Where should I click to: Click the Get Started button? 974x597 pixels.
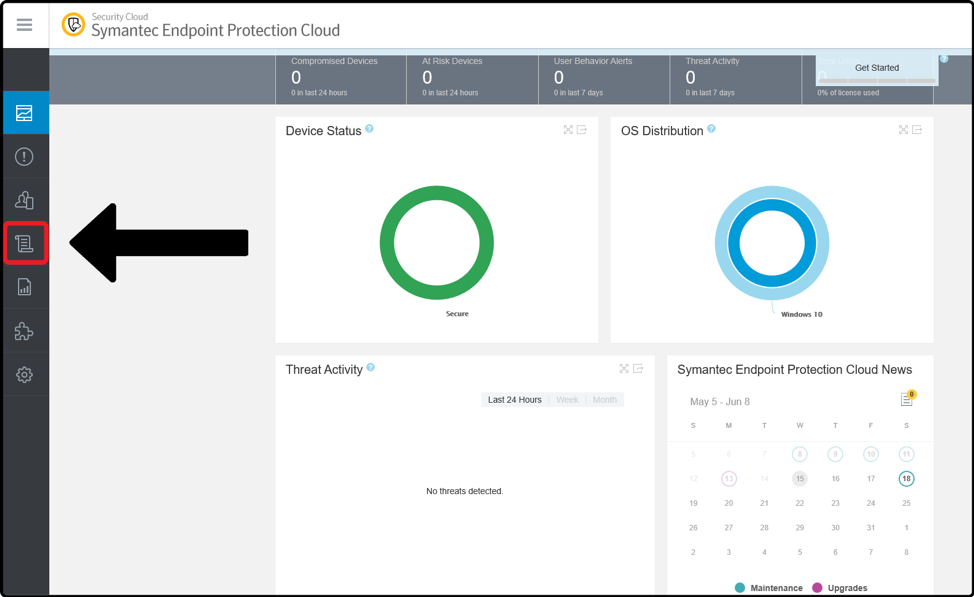click(876, 68)
